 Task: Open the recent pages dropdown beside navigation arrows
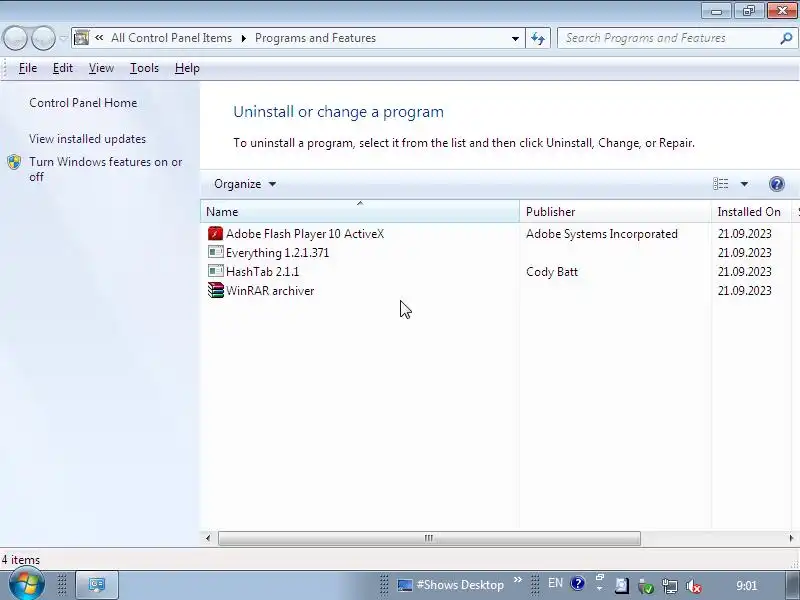[x=63, y=38]
